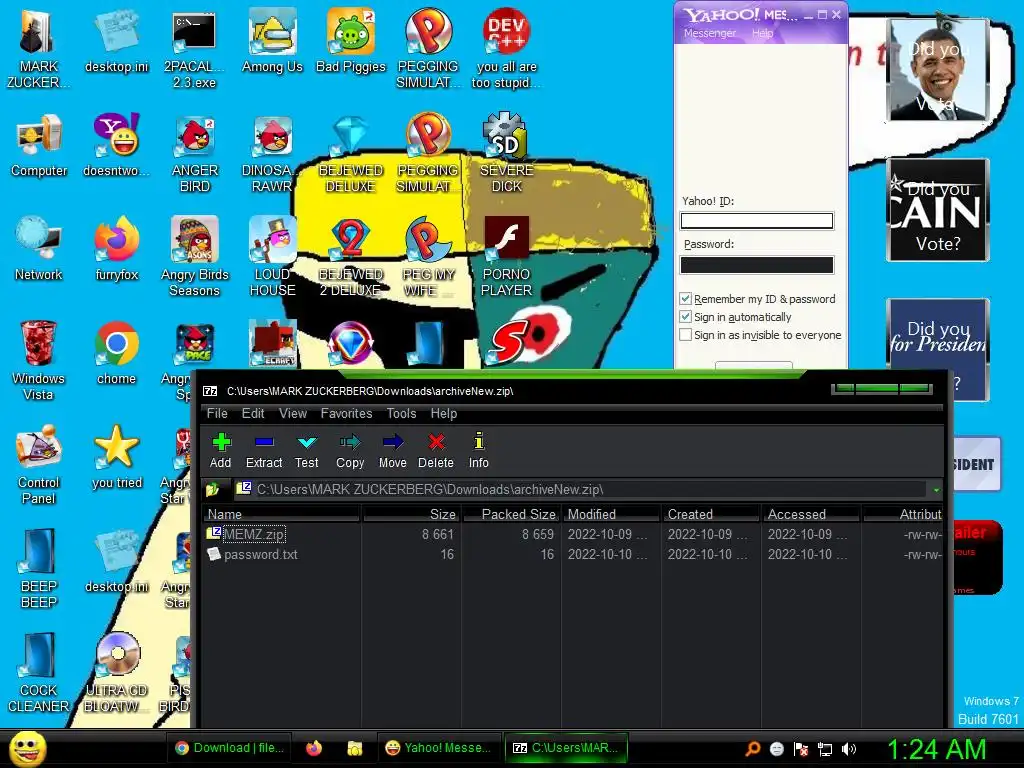The image size is (1024, 768).
Task: Select the ANGER BIRD desktop icon
Action: (x=195, y=153)
